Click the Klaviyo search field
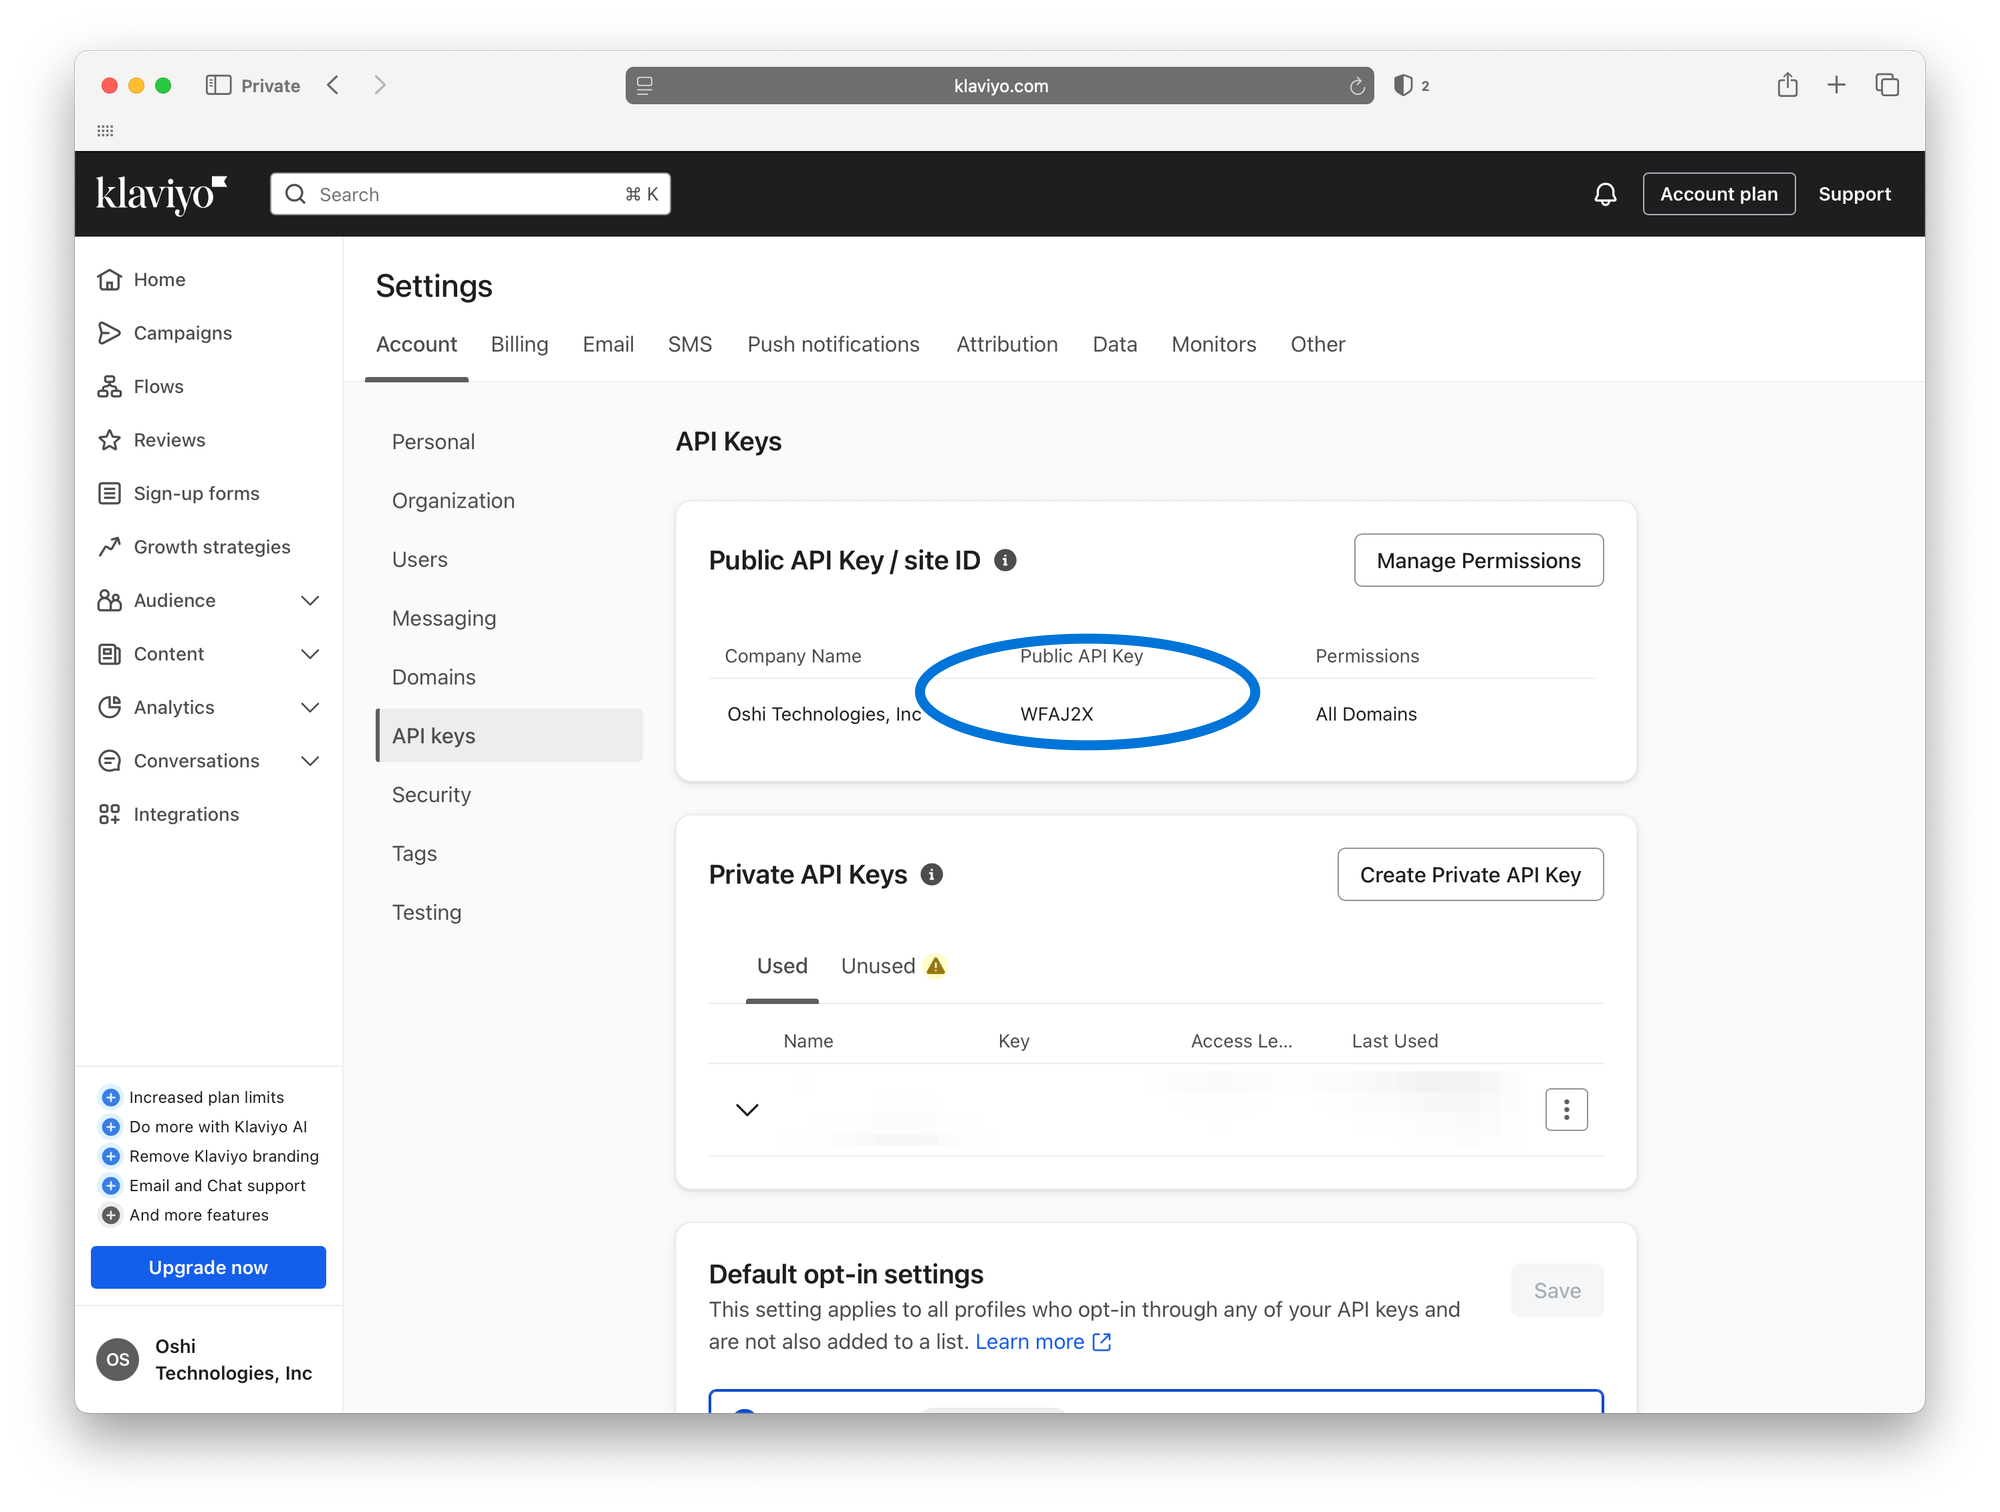2000x1512 pixels. pos(470,194)
